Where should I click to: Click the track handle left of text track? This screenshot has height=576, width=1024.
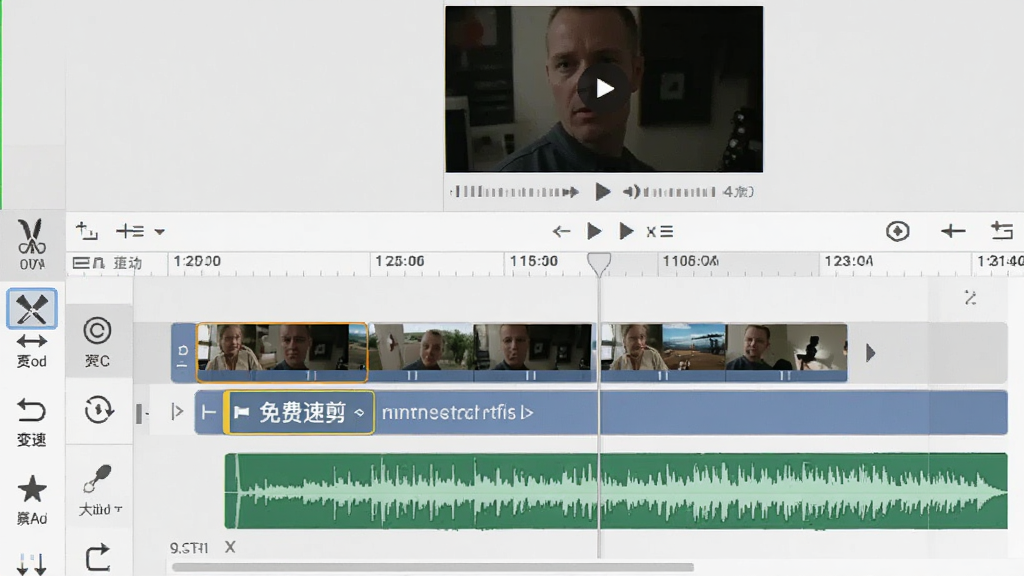pos(139,413)
